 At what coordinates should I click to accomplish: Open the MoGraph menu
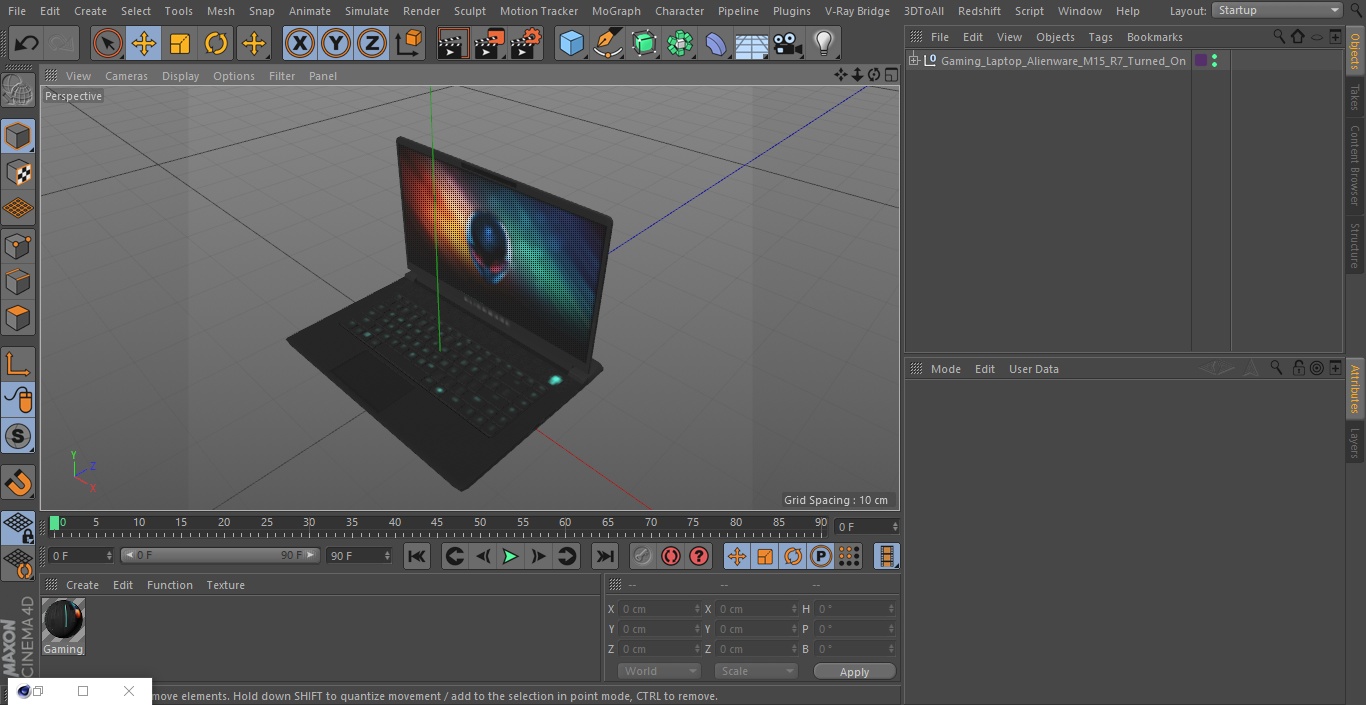(616, 10)
